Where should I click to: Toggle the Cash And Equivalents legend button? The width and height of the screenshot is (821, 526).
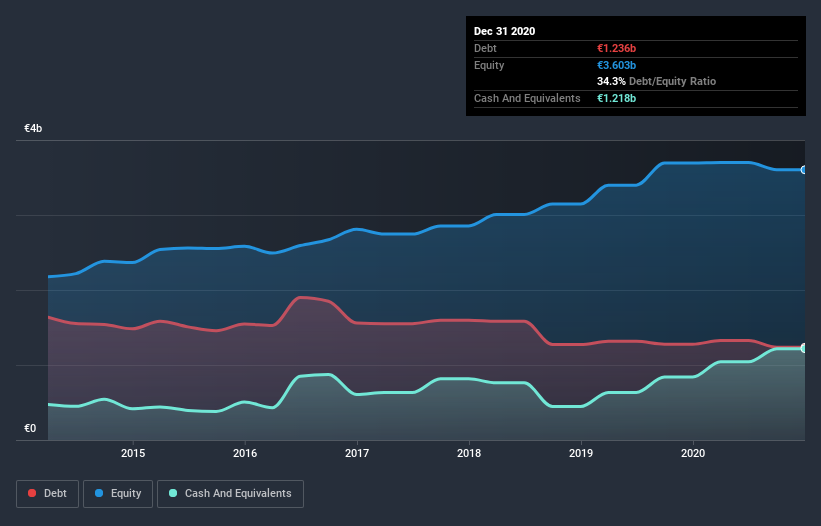coord(230,494)
